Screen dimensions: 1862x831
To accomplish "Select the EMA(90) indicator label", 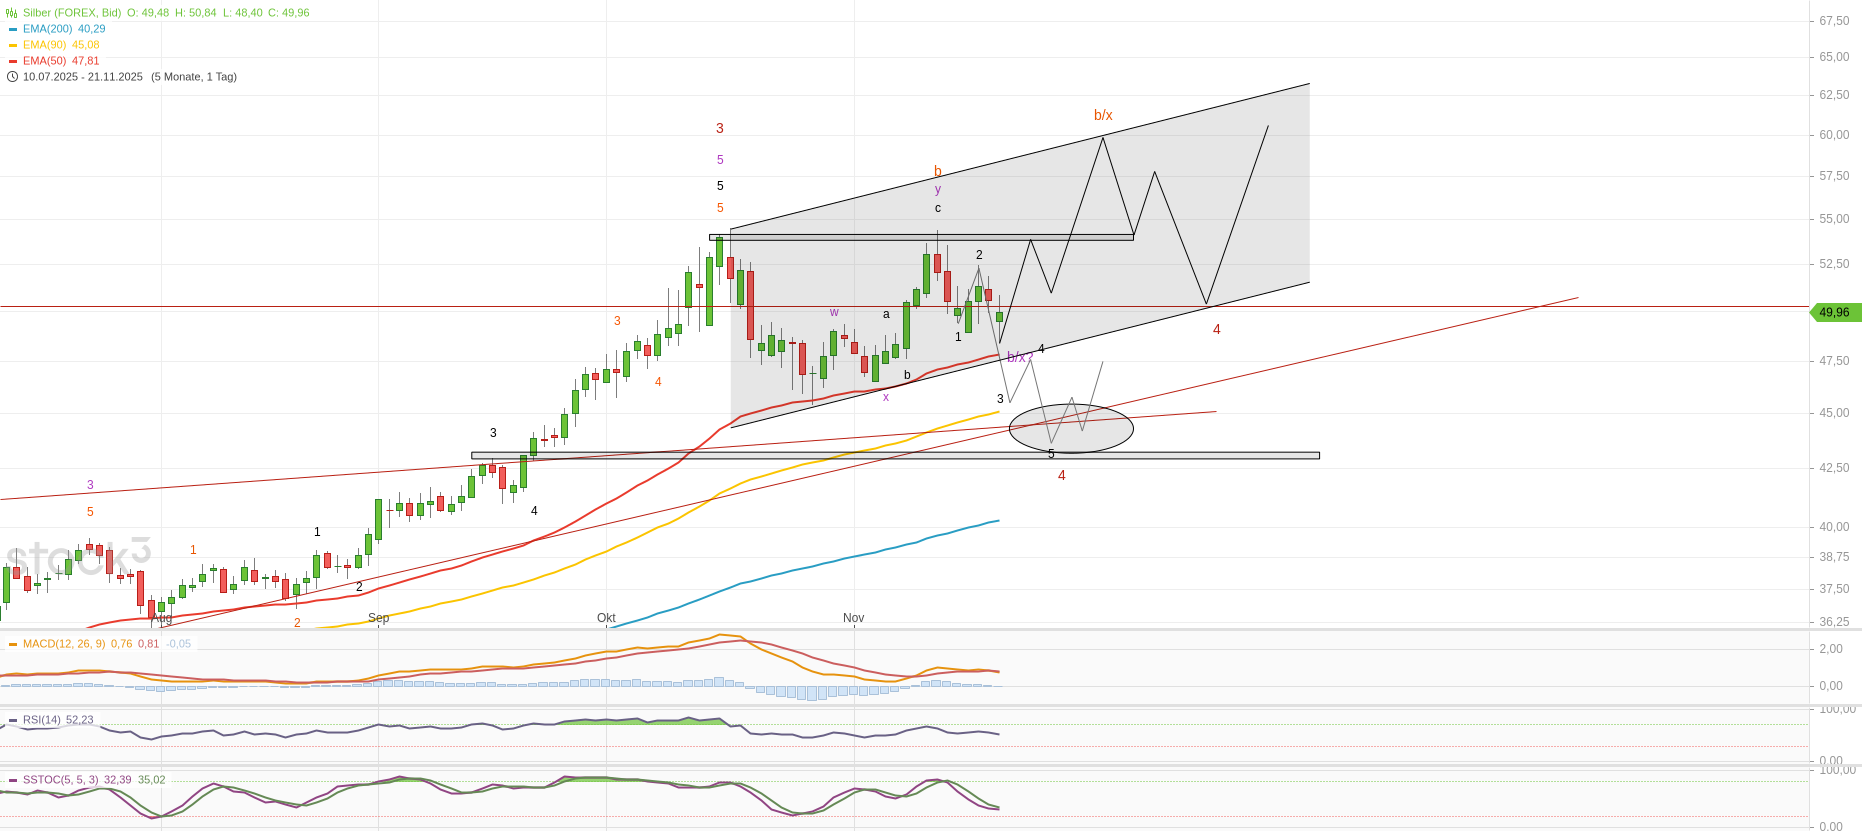I will (x=45, y=45).
